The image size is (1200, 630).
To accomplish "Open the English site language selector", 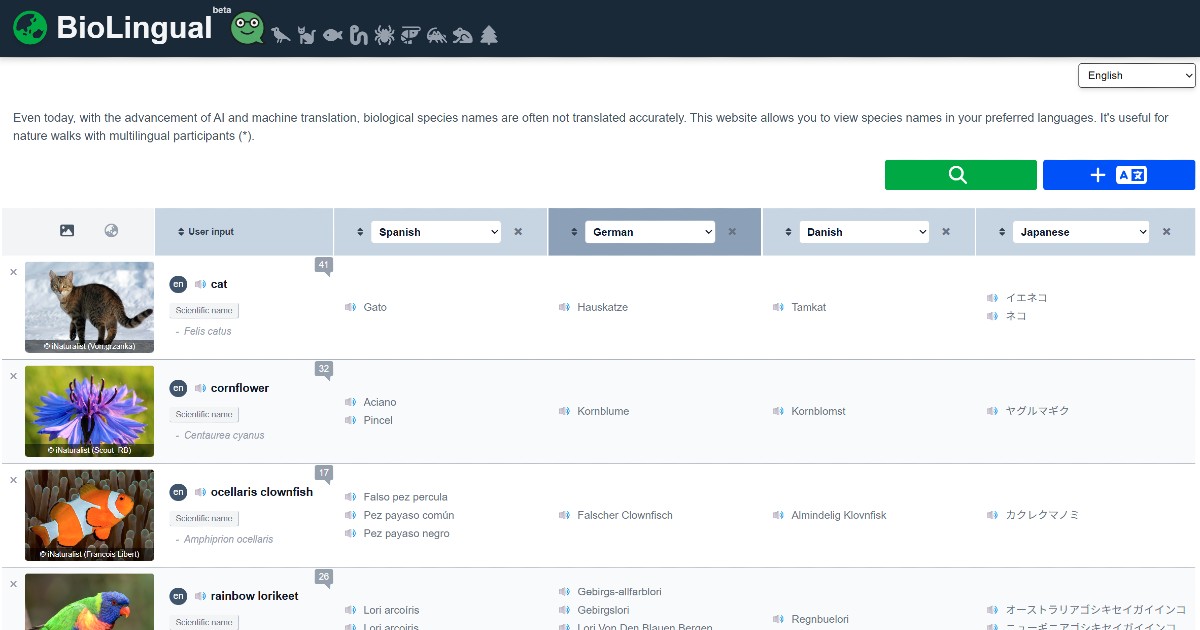I will pyautogui.click(x=1136, y=76).
